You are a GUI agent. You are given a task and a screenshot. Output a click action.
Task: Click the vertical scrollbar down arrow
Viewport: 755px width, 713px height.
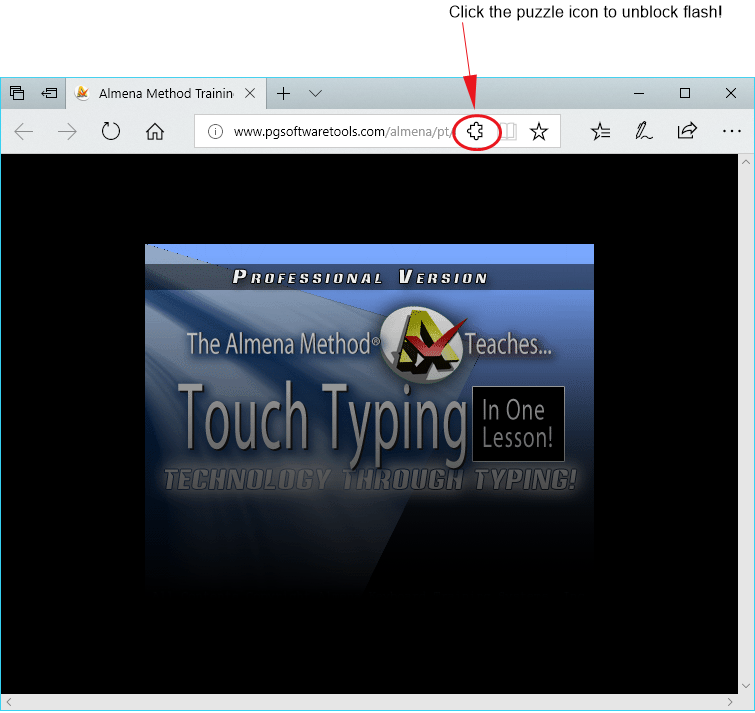tap(746, 686)
